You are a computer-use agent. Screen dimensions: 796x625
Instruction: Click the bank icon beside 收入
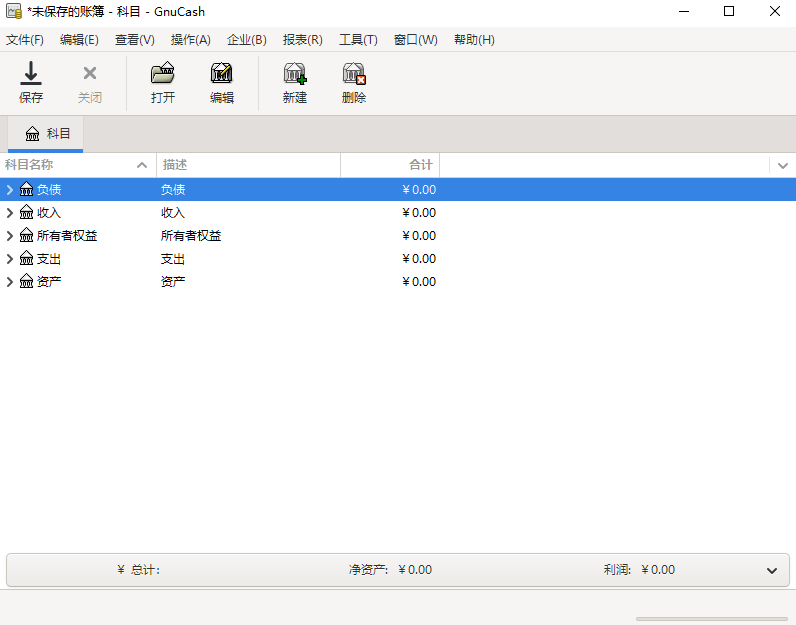click(26, 212)
